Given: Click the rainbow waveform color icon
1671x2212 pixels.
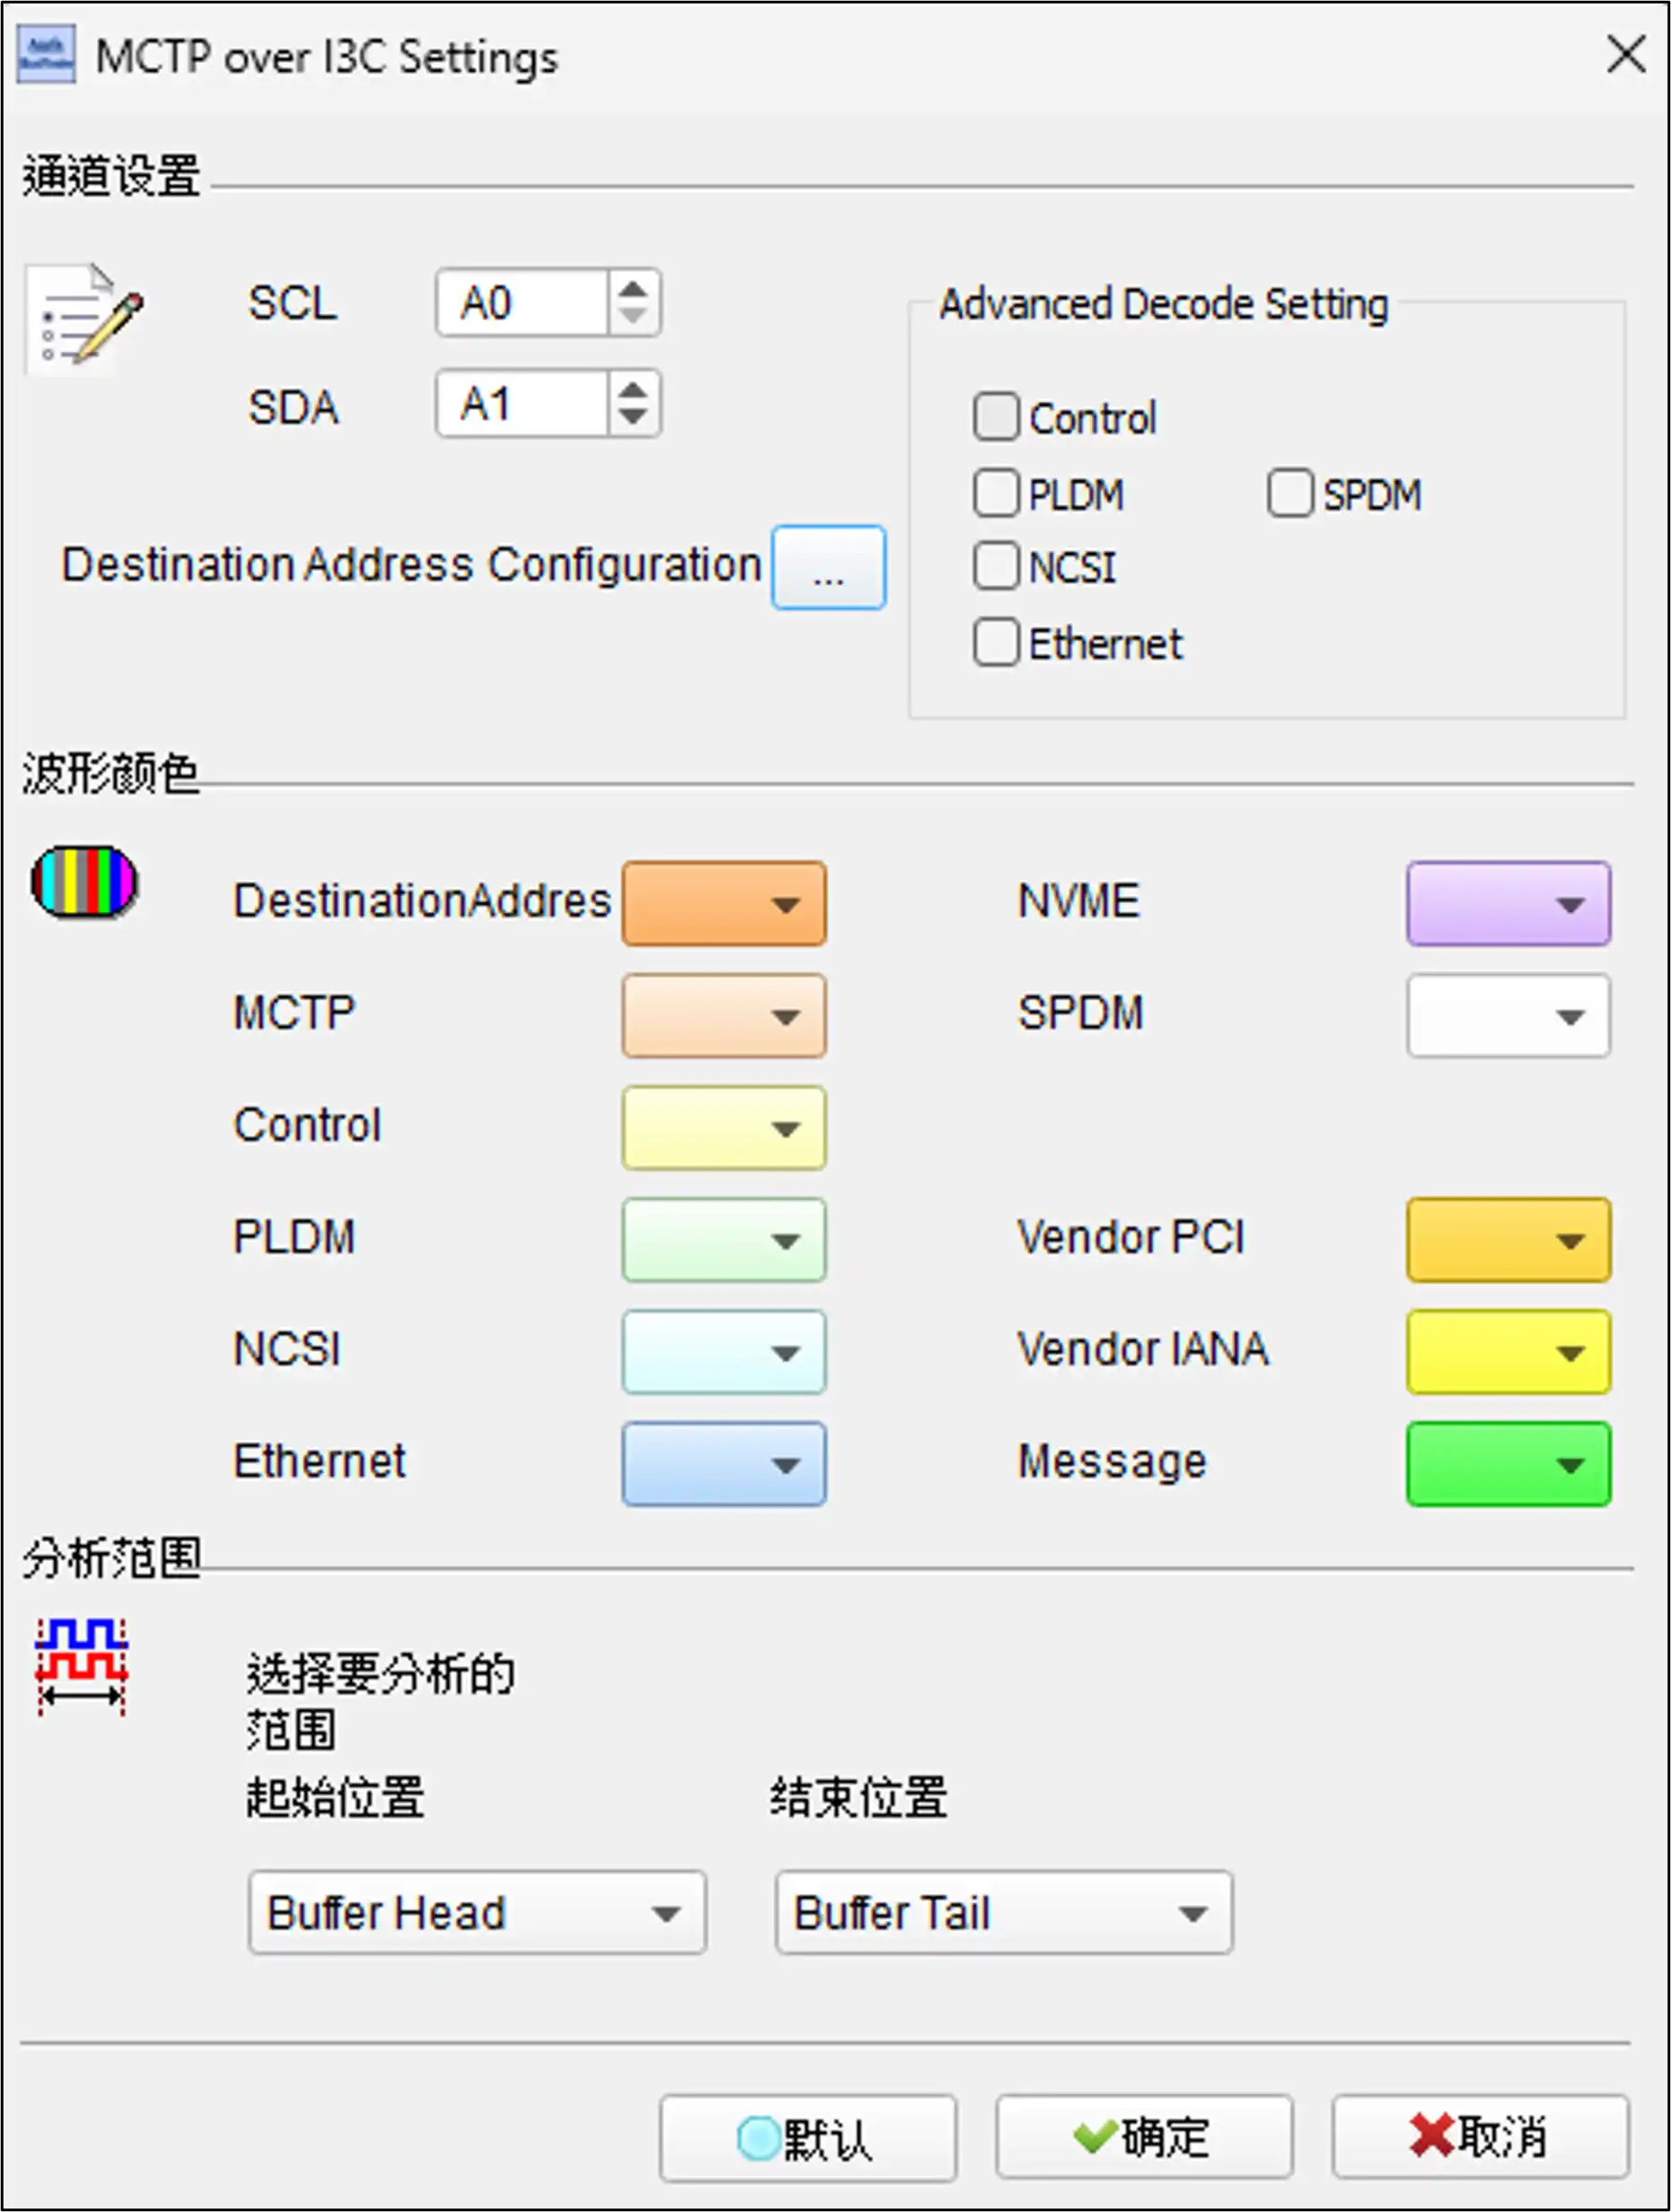Looking at the screenshot, I should (85, 882).
